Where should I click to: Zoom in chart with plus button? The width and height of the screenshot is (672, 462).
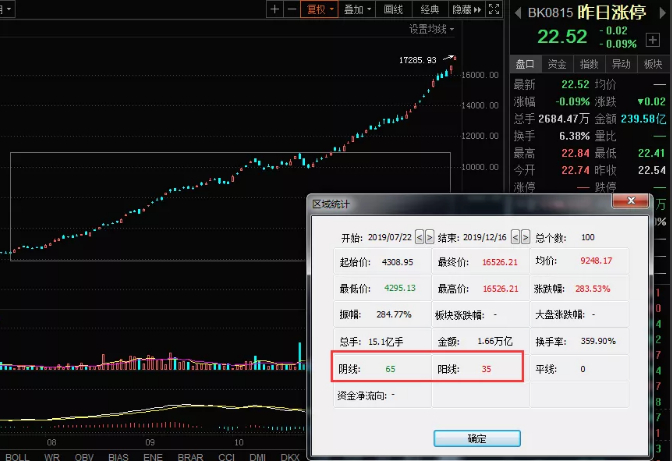coord(275,9)
